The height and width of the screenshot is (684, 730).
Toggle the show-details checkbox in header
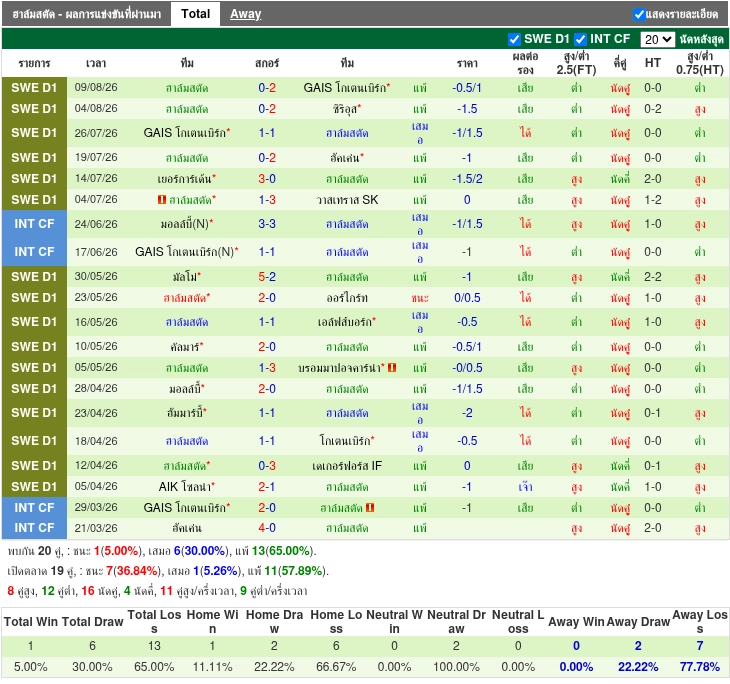click(639, 14)
